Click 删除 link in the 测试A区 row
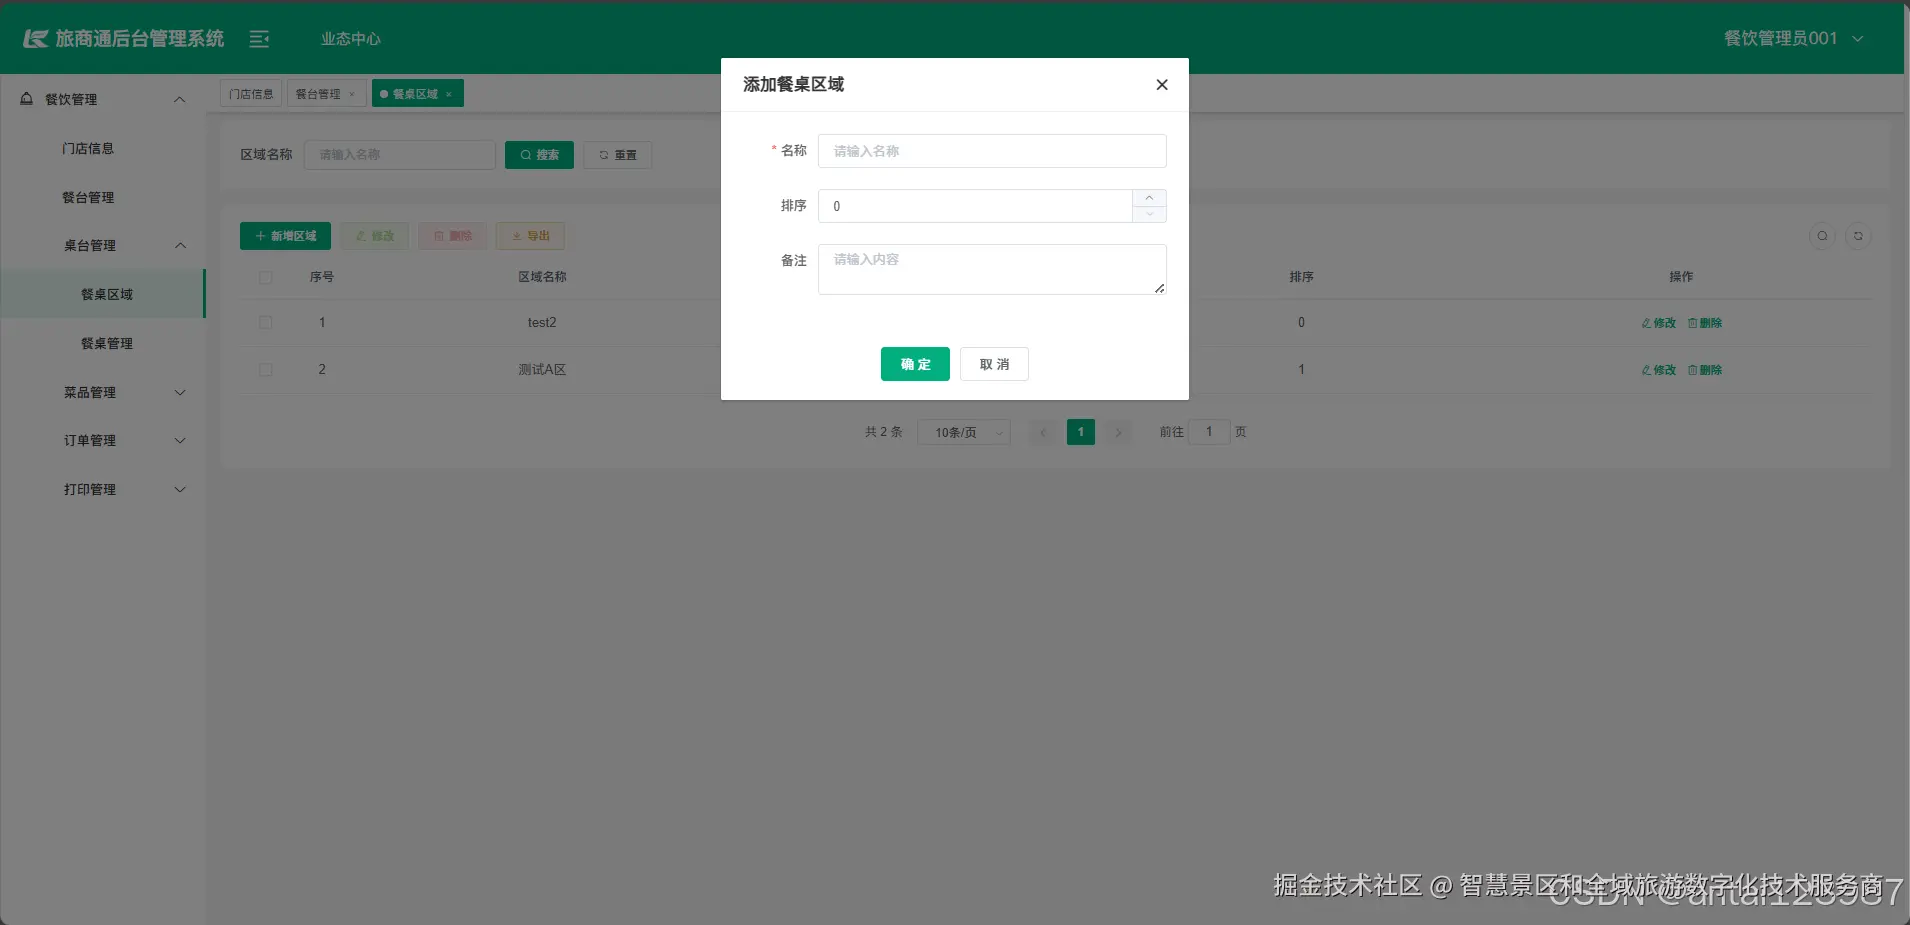1910x925 pixels. coord(1705,370)
